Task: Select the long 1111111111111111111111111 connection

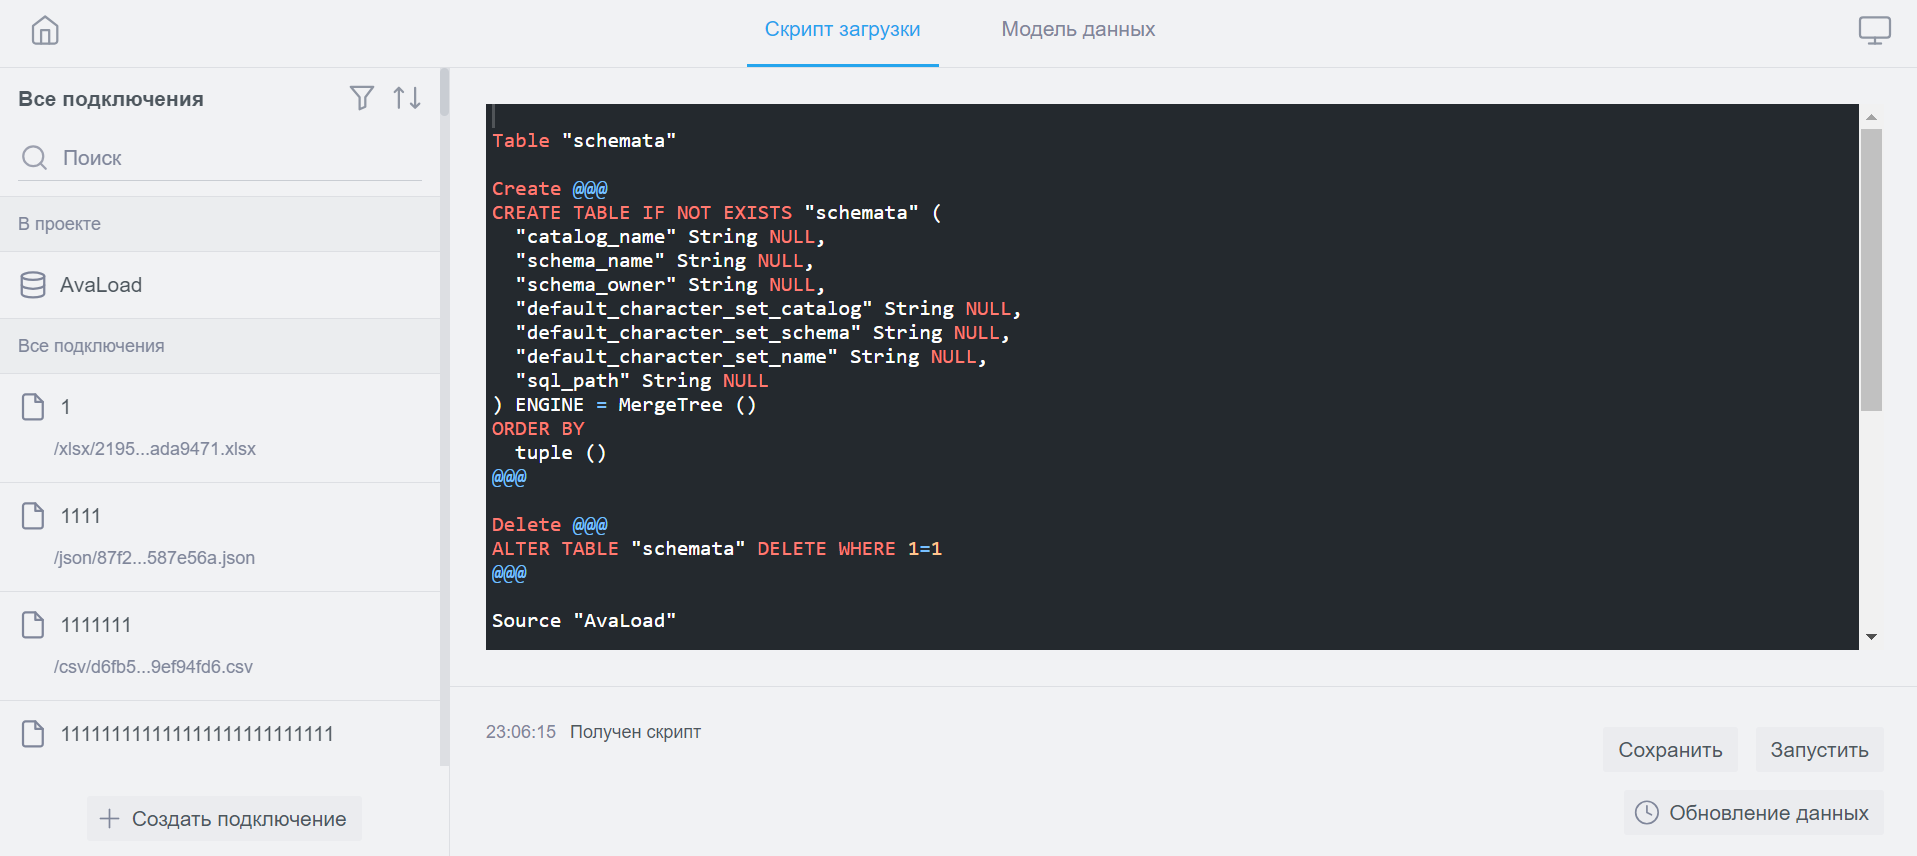Action: pos(197,734)
